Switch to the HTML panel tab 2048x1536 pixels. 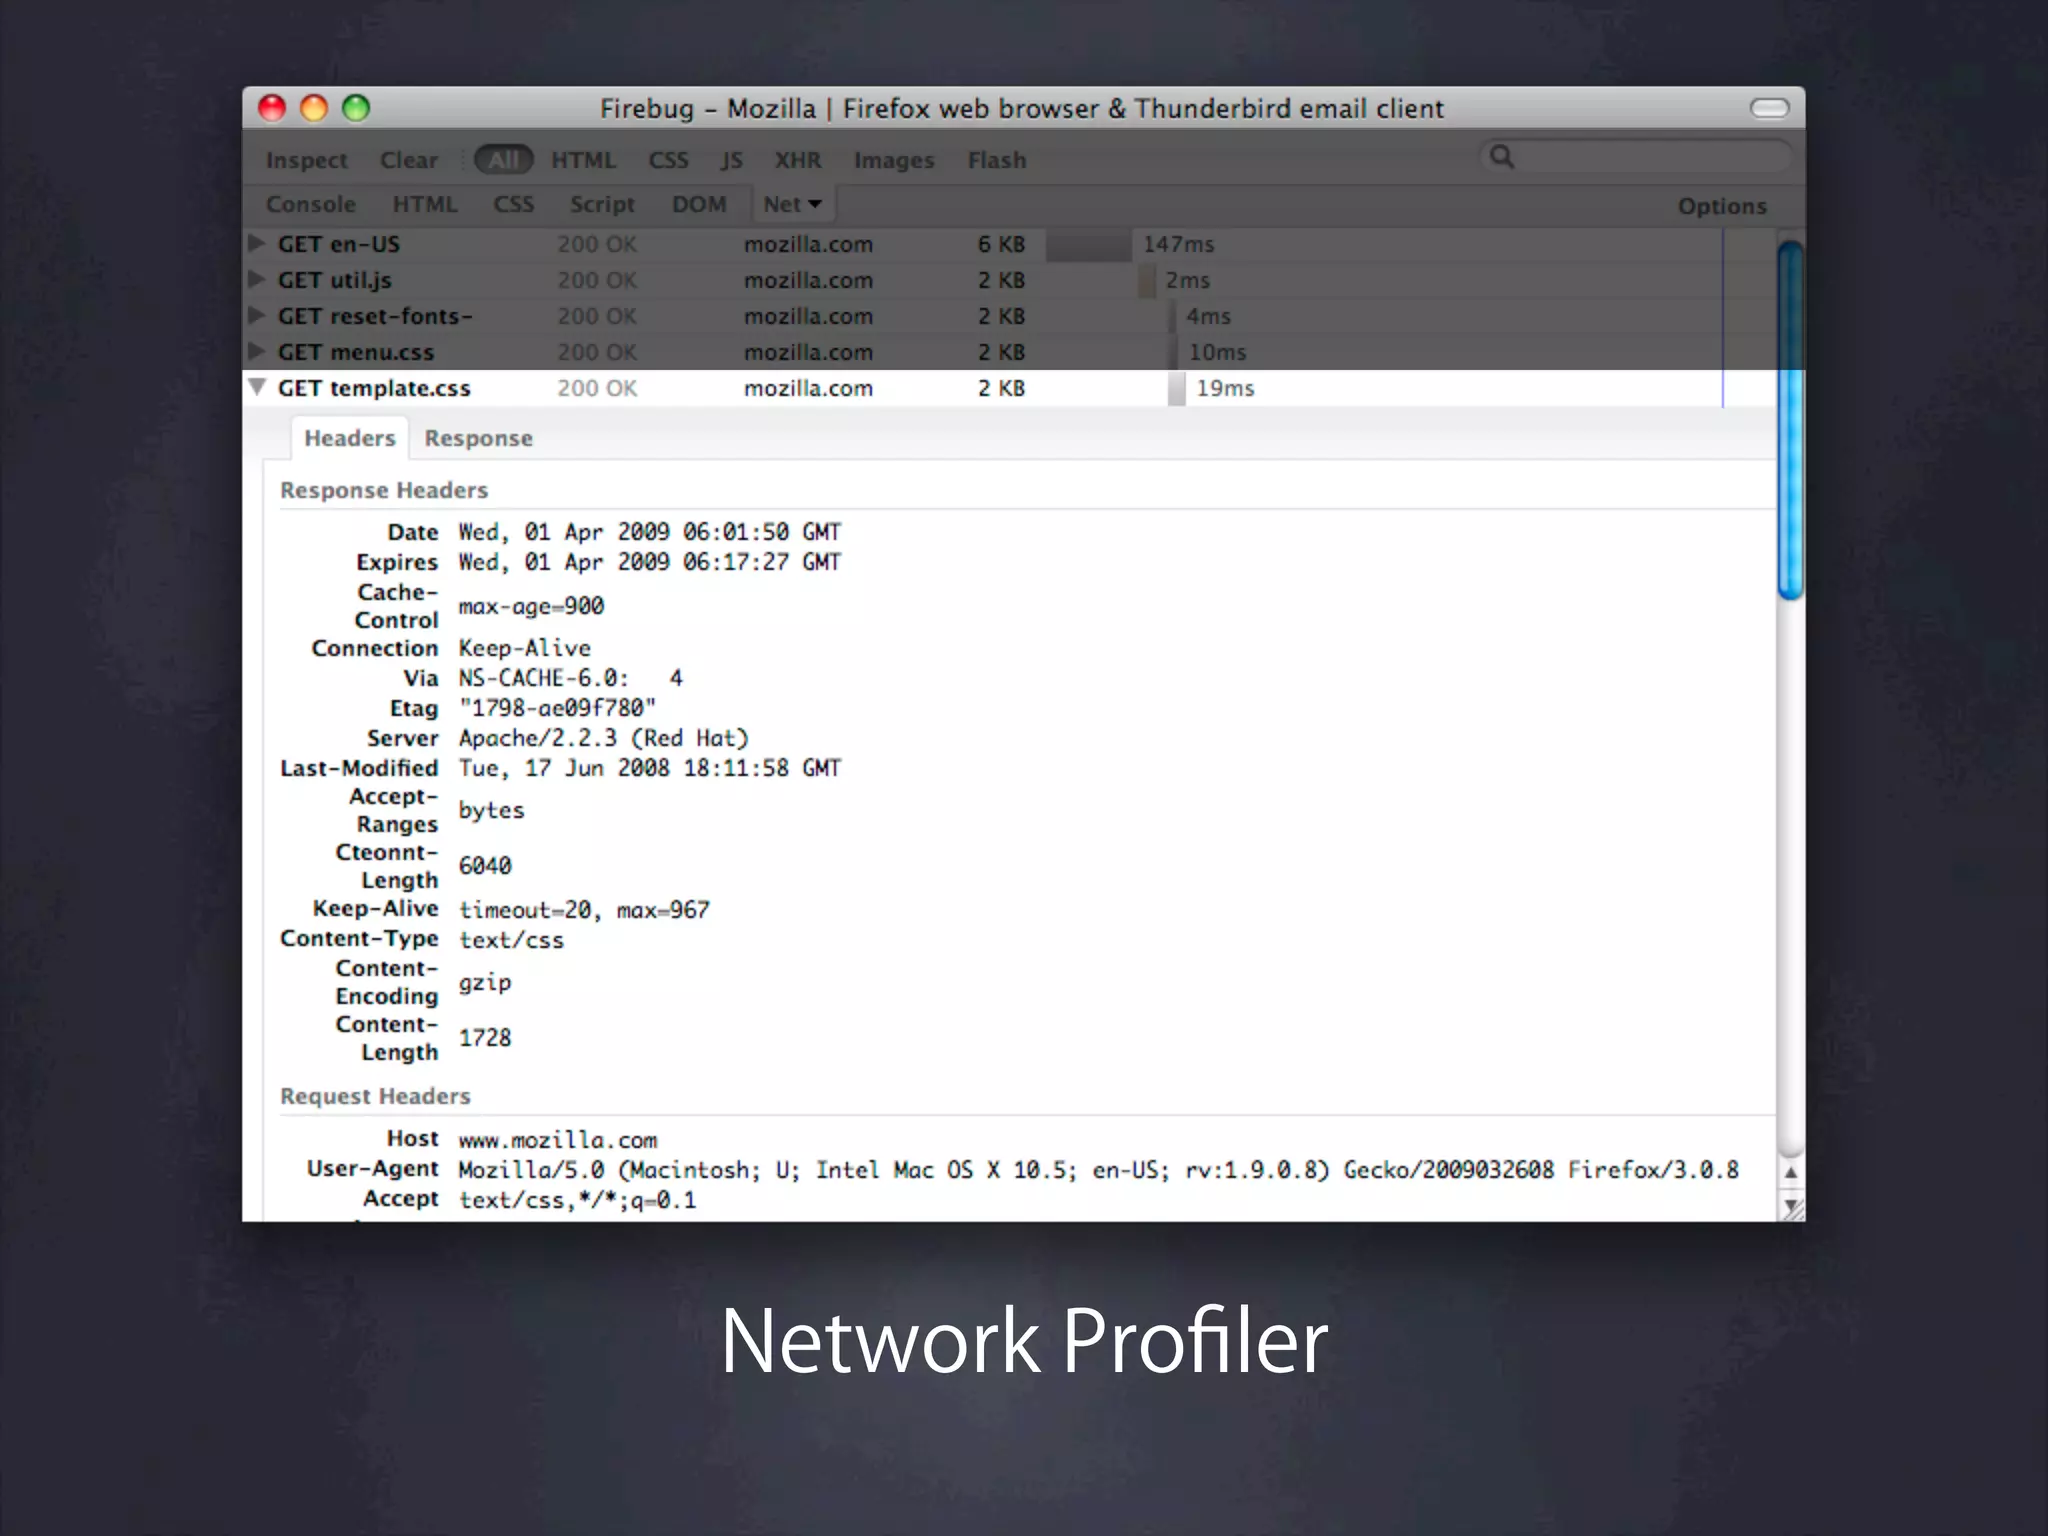[425, 204]
